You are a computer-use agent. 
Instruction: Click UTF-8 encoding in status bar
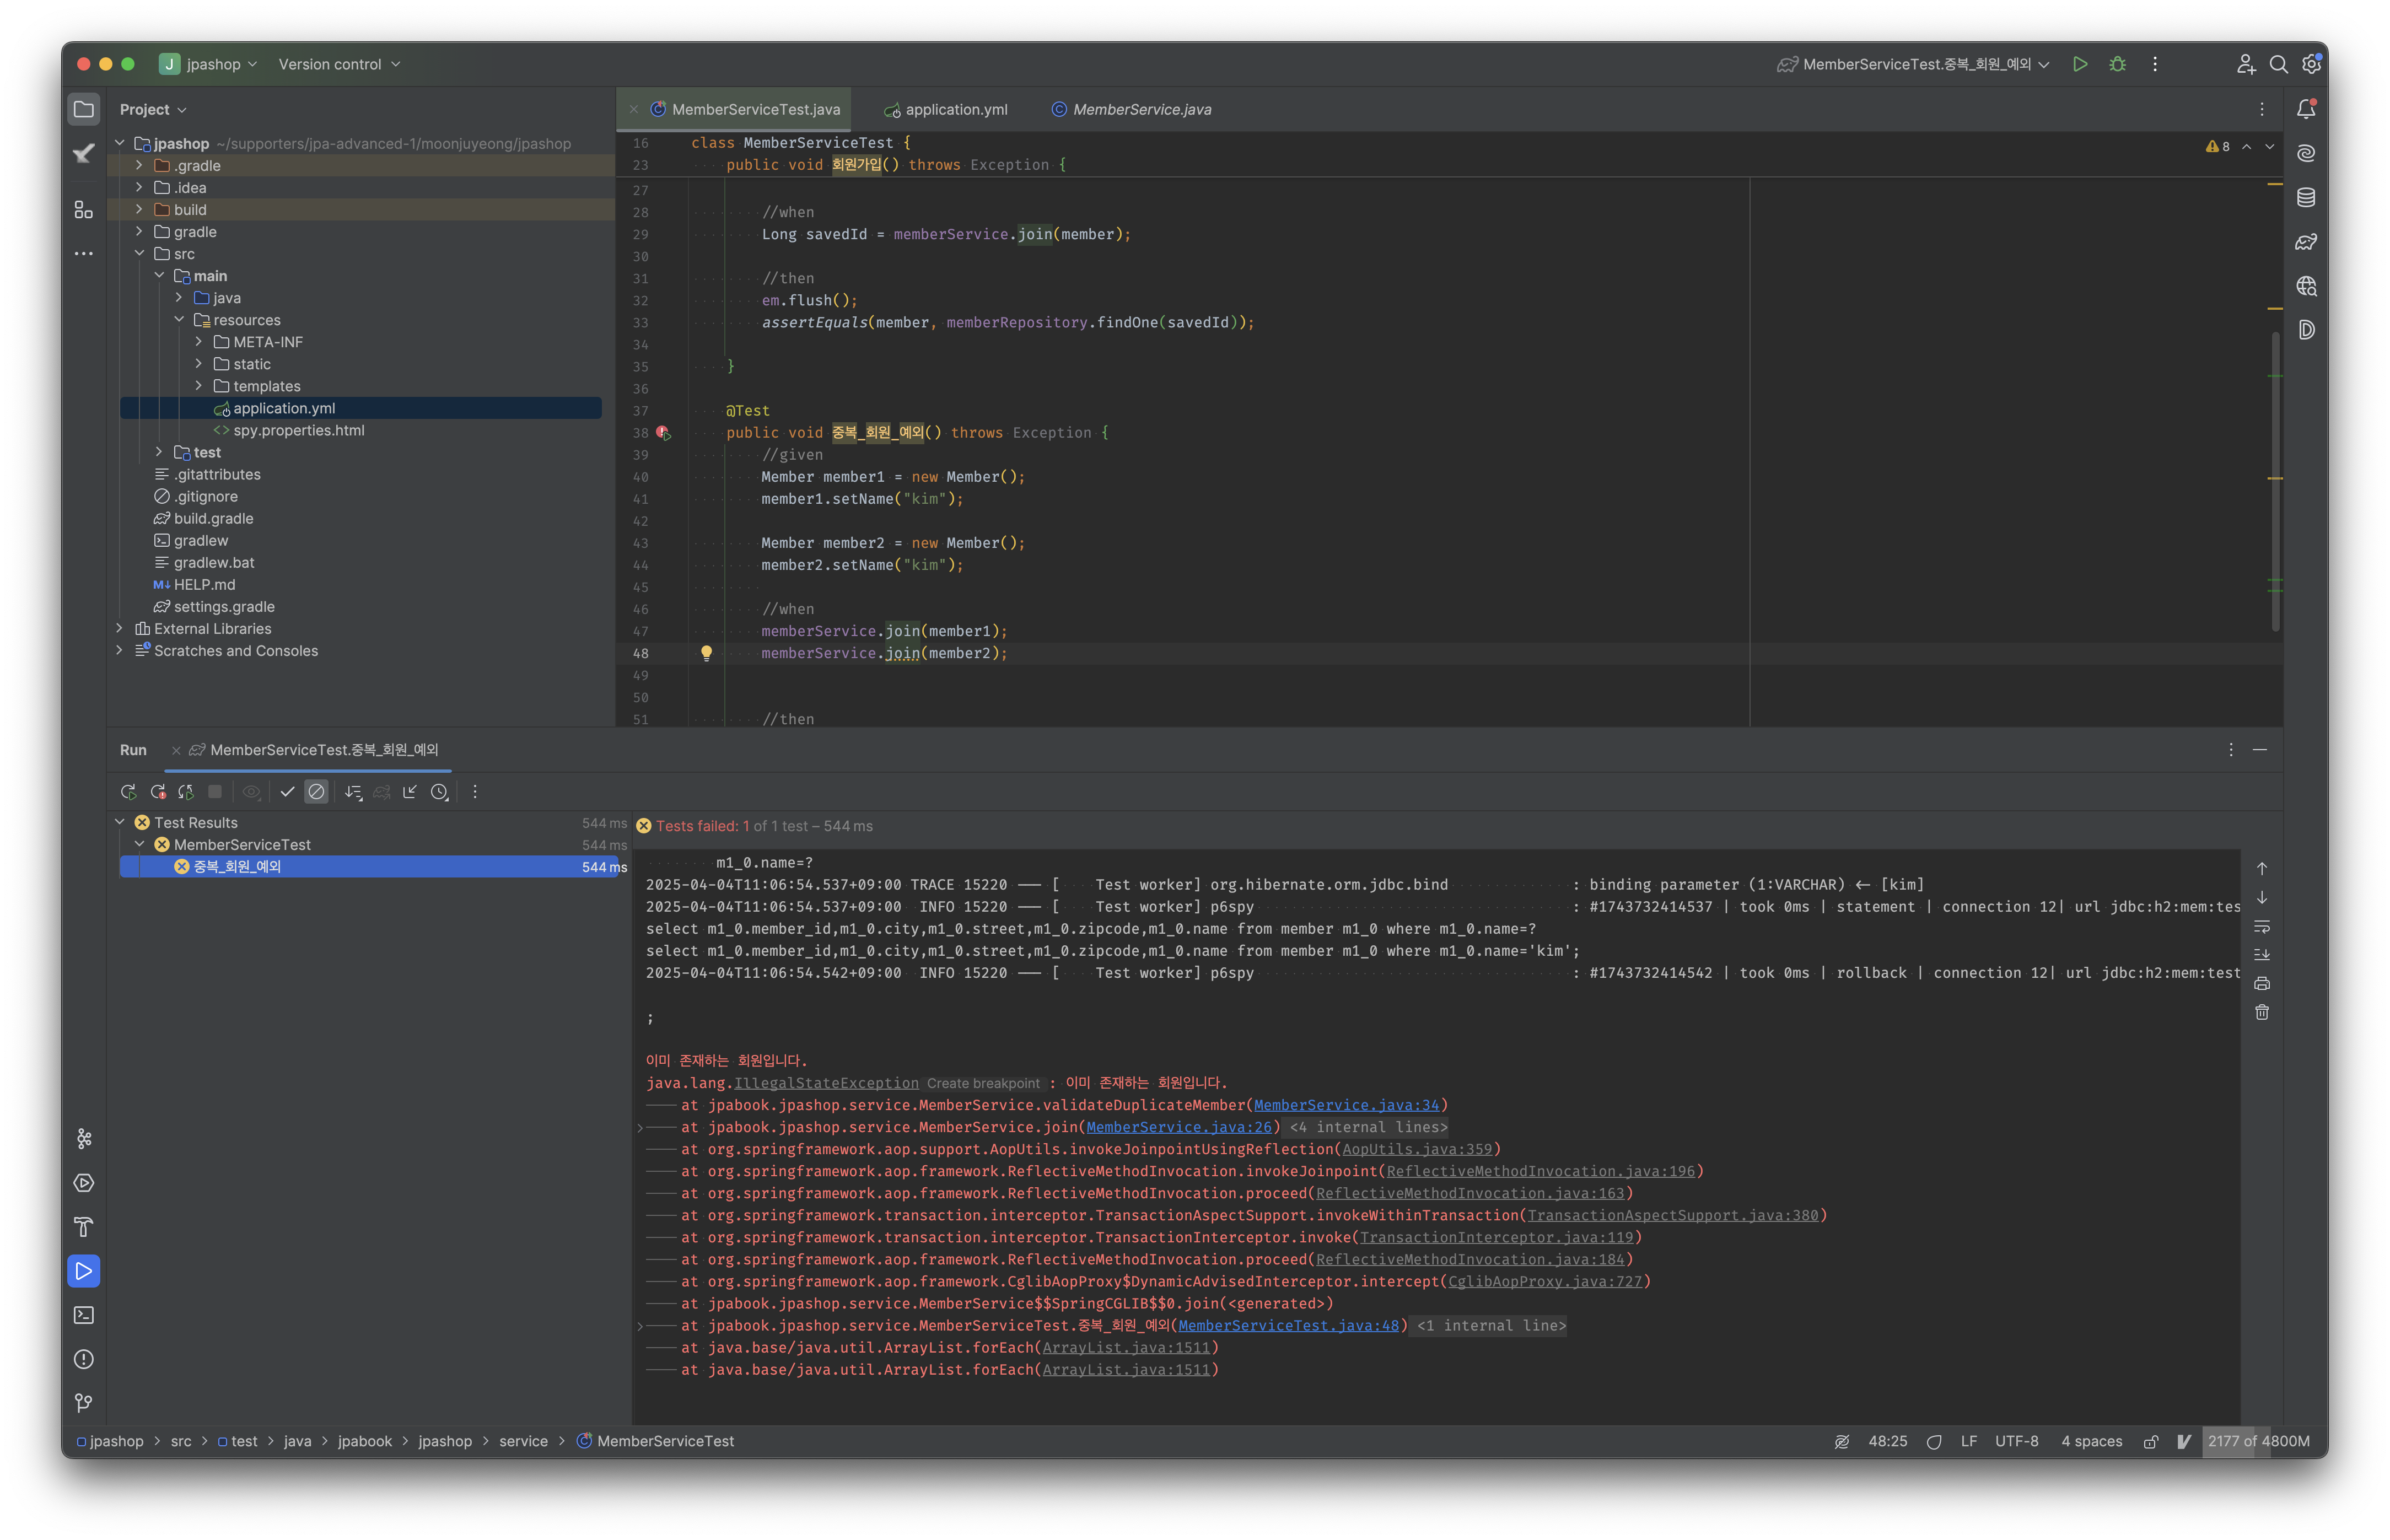[x=2016, y=1441]
